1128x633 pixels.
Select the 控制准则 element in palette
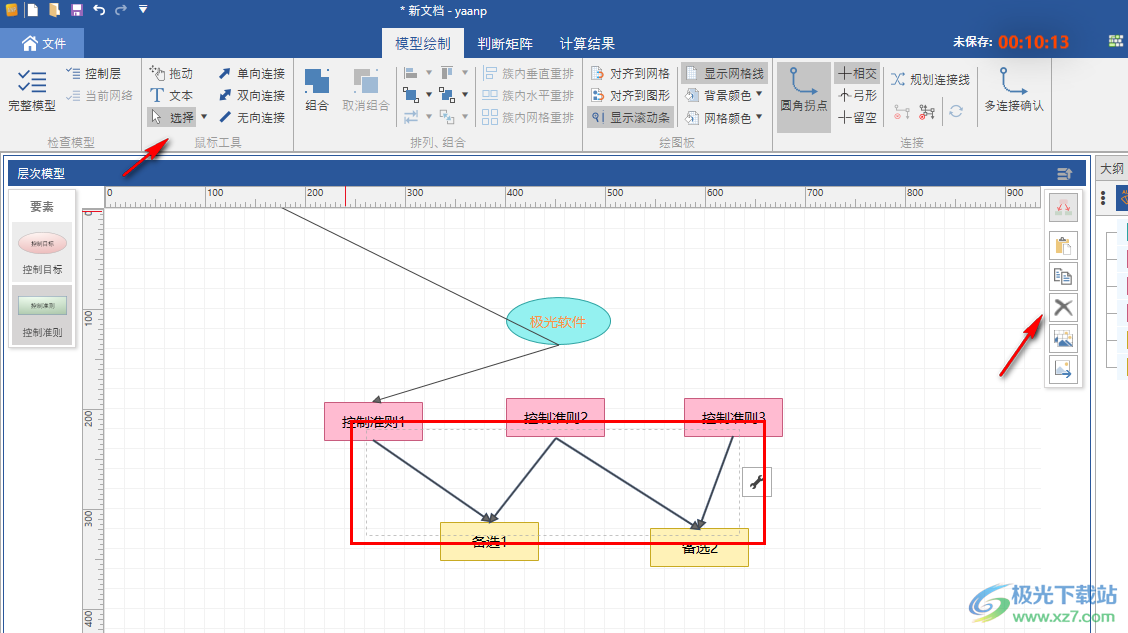click(x=42, y=315)
